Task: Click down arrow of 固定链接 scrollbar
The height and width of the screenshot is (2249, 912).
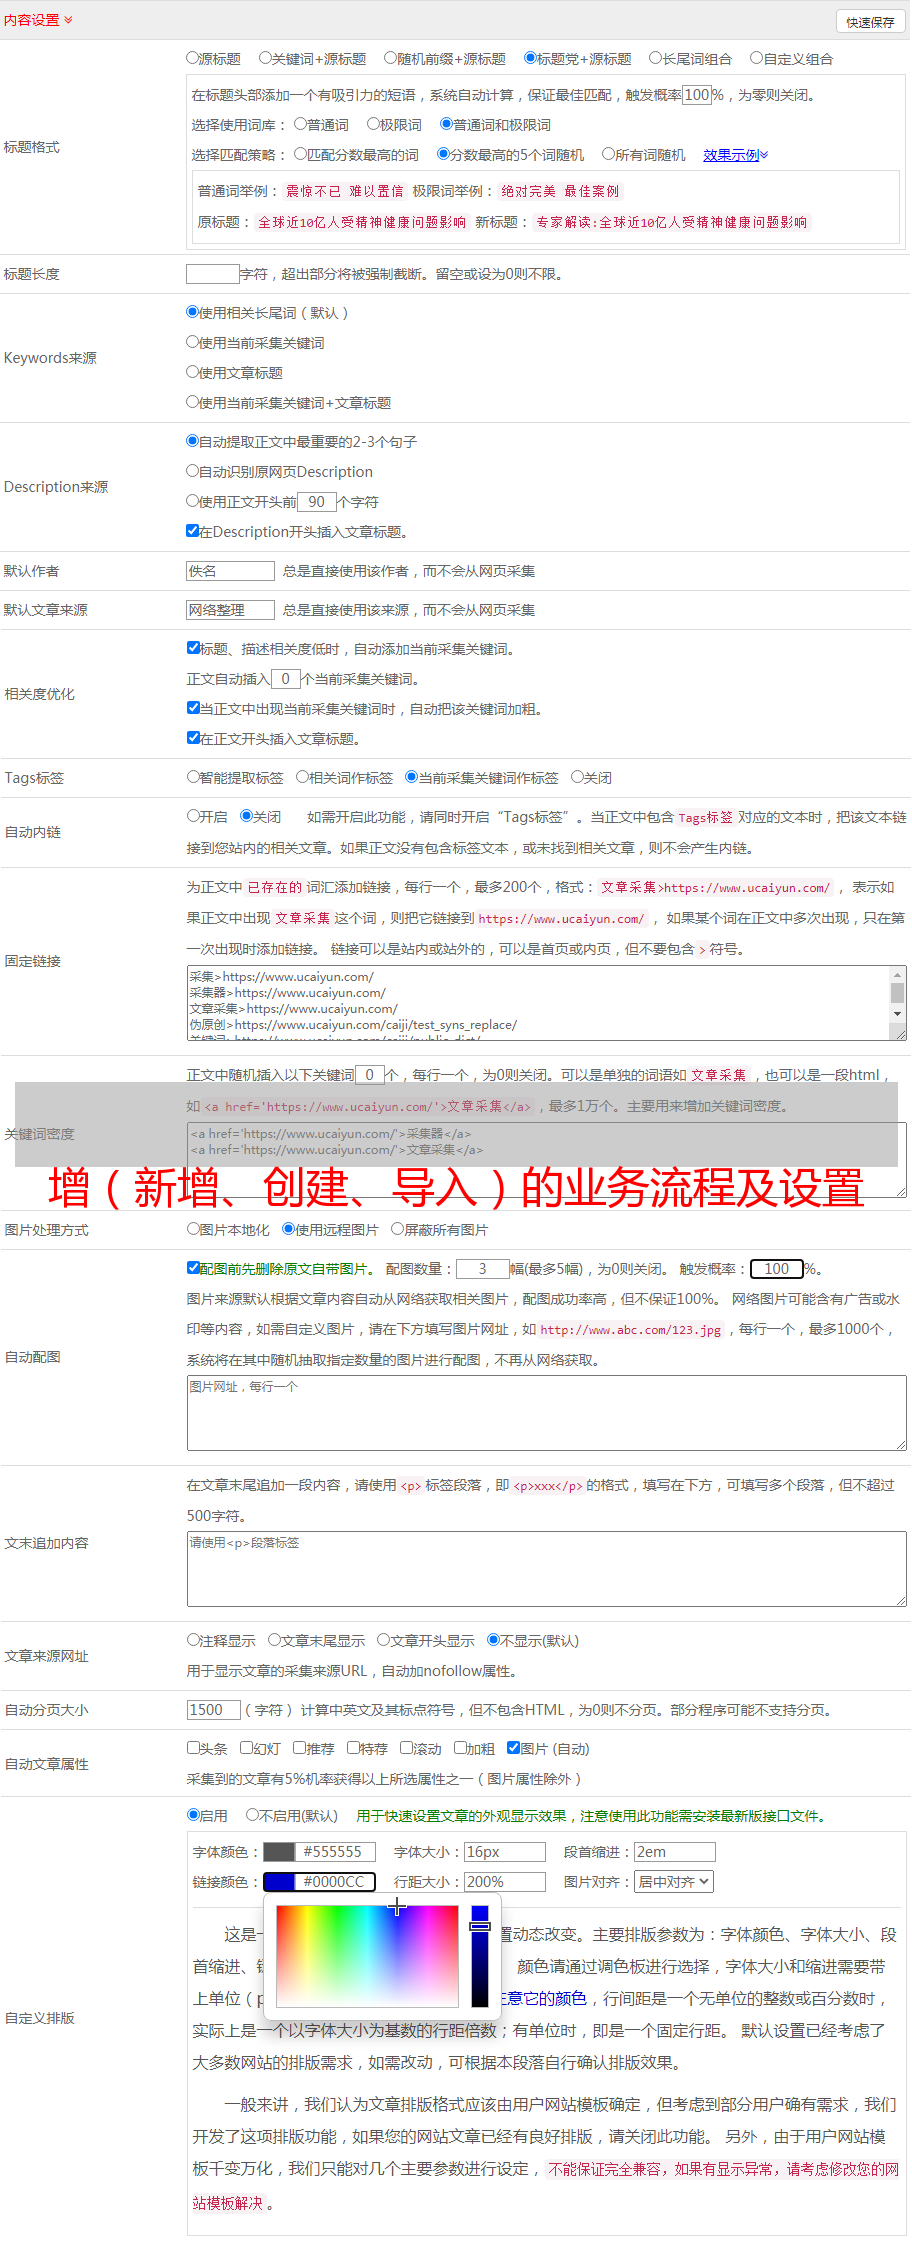Action: coord(897,1014)
